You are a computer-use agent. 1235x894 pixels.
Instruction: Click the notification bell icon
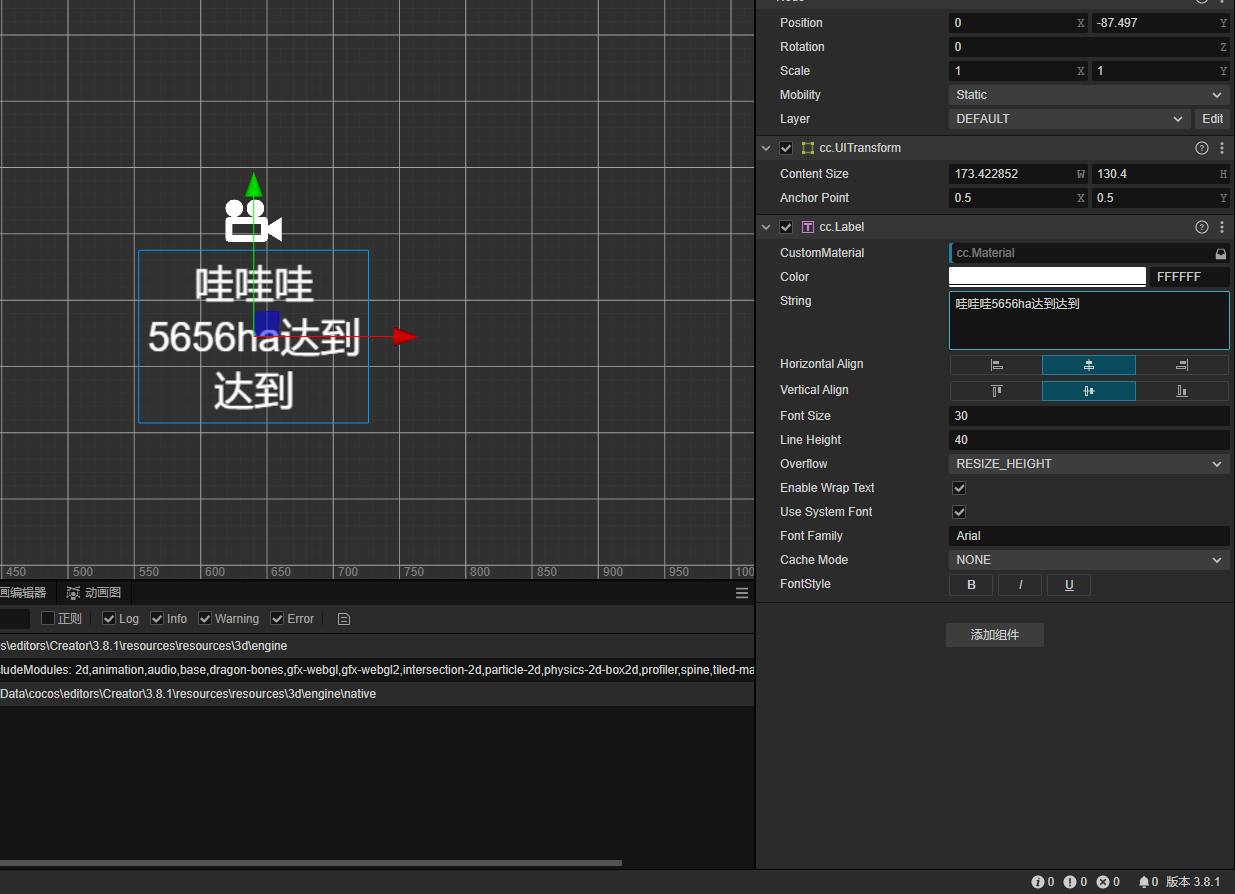tap(1144, 882)
